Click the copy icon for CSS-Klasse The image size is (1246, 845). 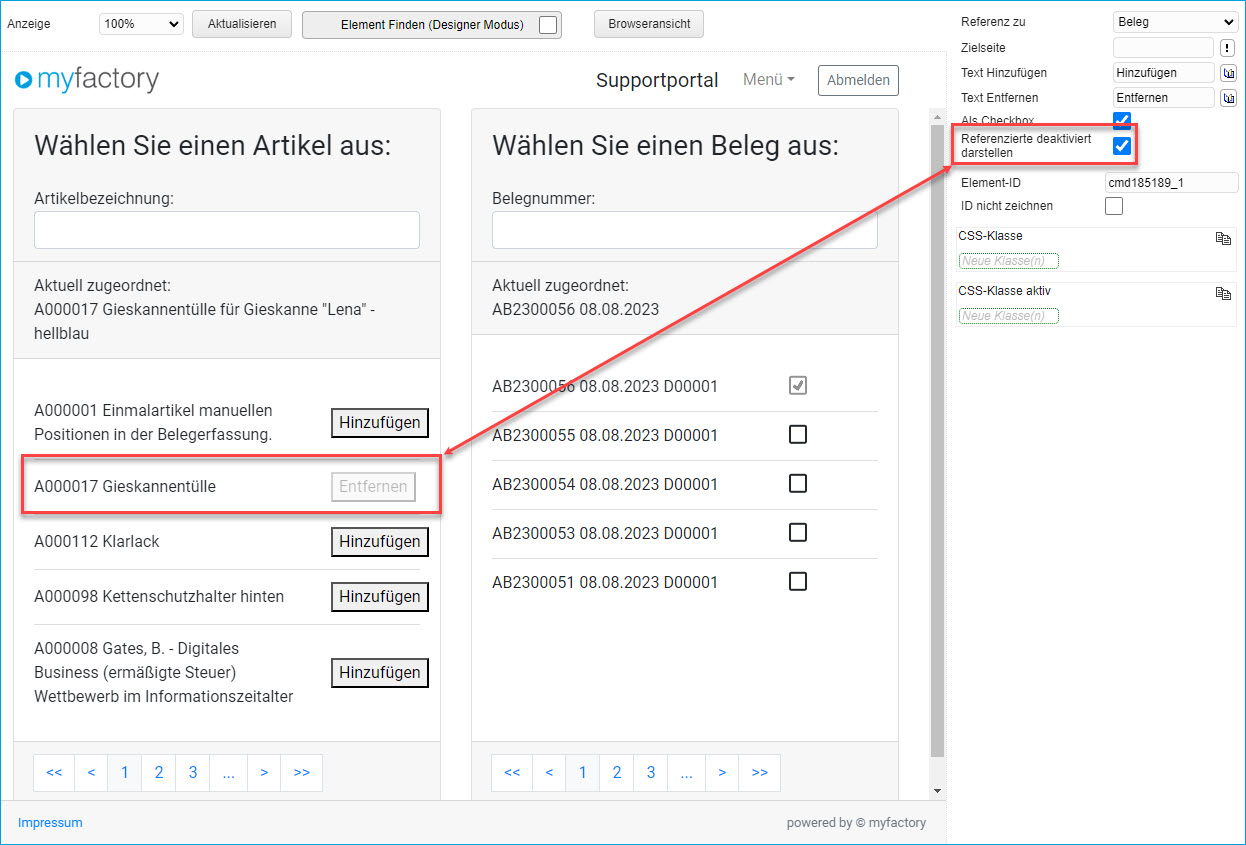[x=1222, y=238]
